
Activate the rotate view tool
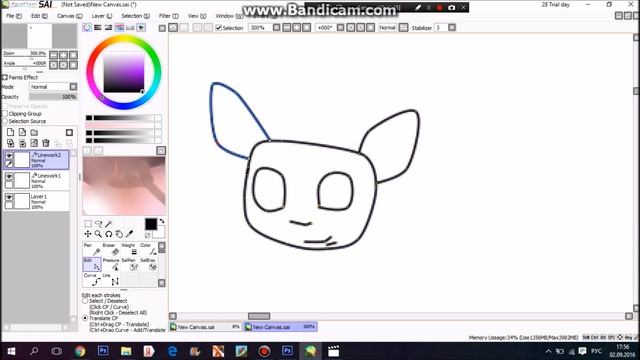coord(109,234)
